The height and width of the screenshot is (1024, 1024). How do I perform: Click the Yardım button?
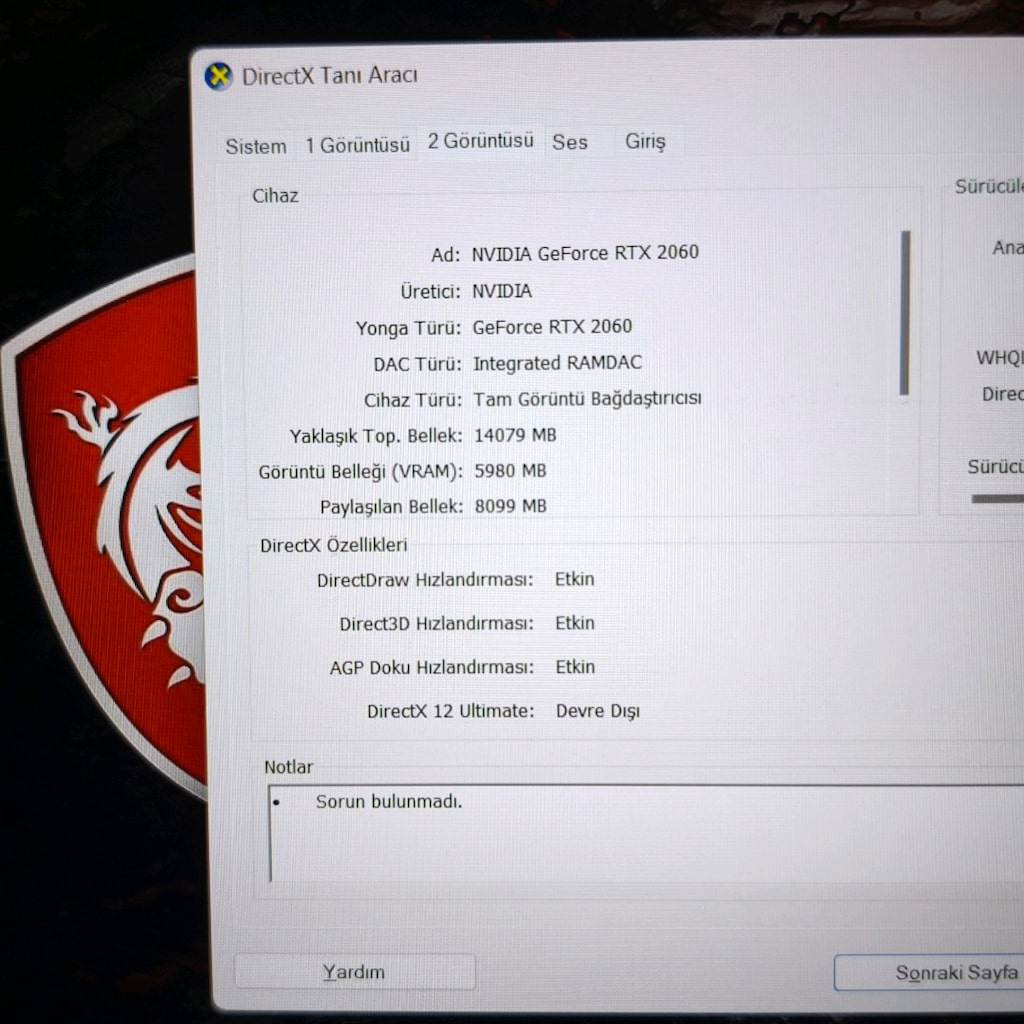pos(355,972)
